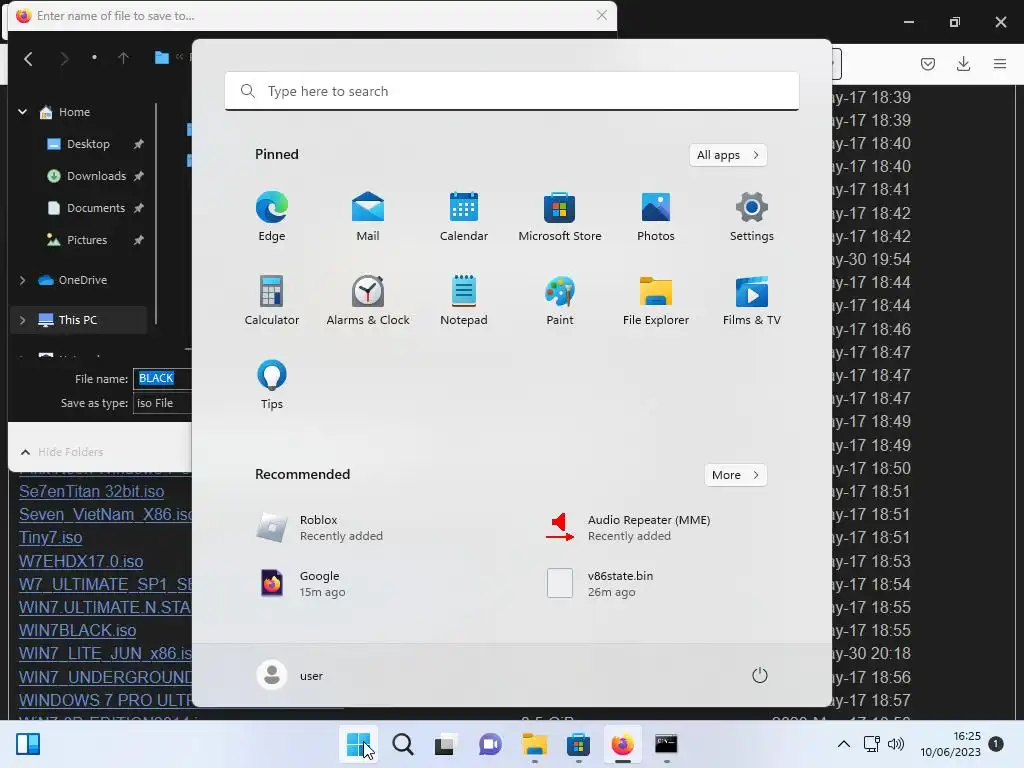Open the notification count badge
Screen dimensions: 1024x768
click(x=996, y=744)
